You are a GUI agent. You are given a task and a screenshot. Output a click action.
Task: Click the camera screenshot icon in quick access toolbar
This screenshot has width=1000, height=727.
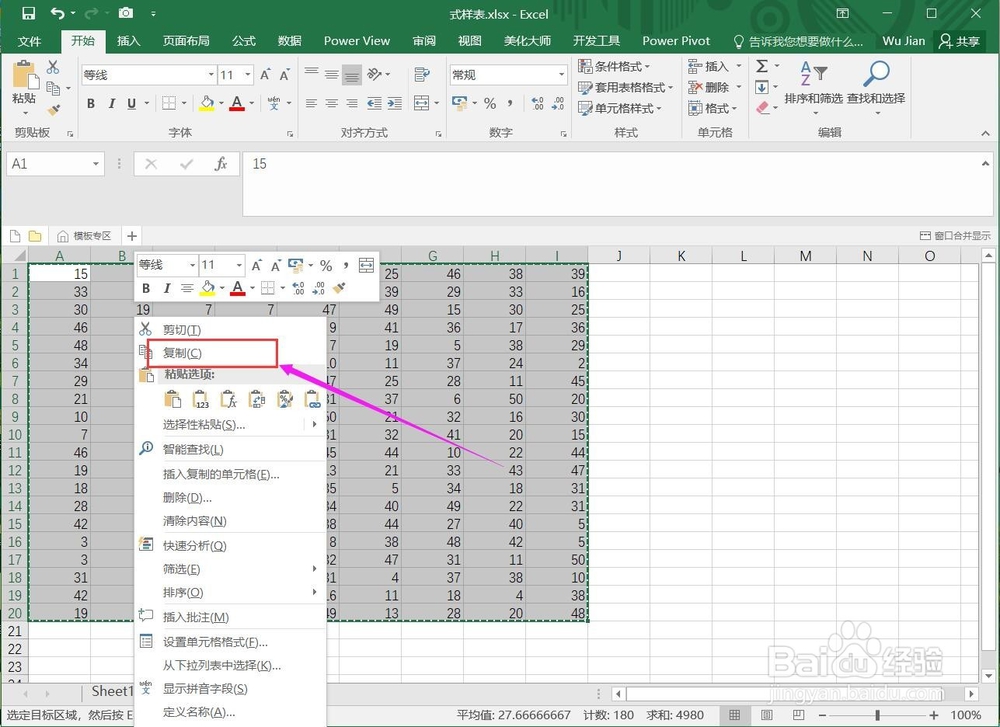tap(126, 13)
